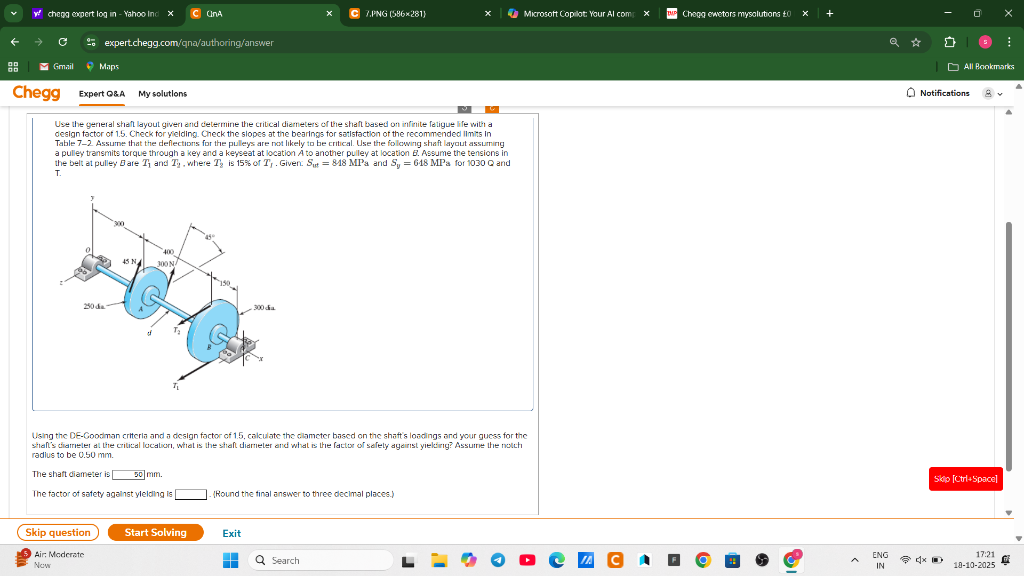Open Microsoft Edge from taskbar
1024x576 pixels.
click(556, 560)
